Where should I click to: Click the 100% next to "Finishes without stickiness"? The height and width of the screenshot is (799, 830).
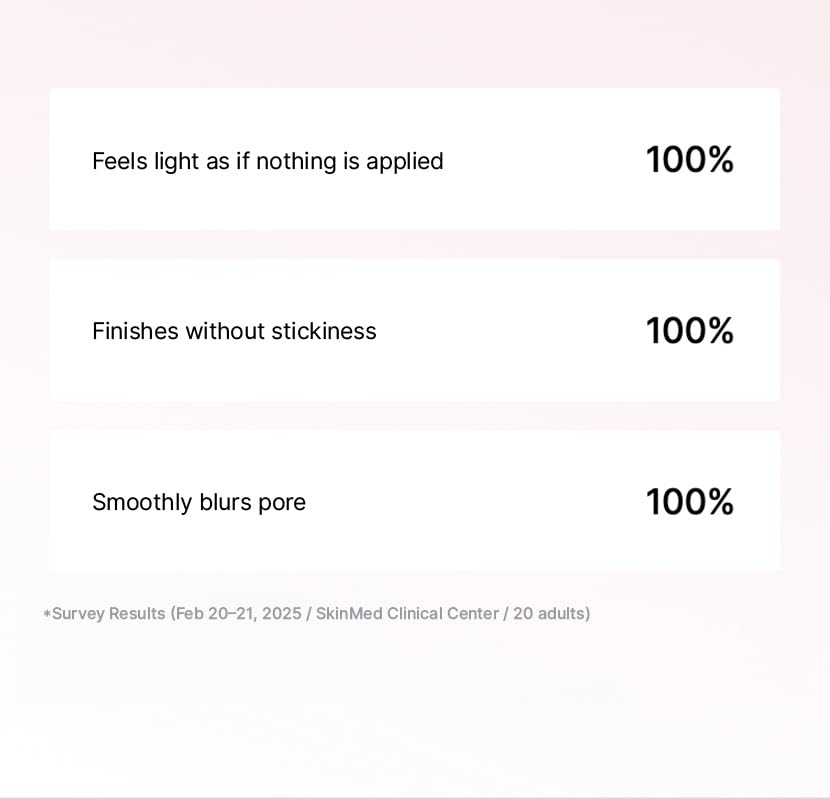tap(690, 331)
